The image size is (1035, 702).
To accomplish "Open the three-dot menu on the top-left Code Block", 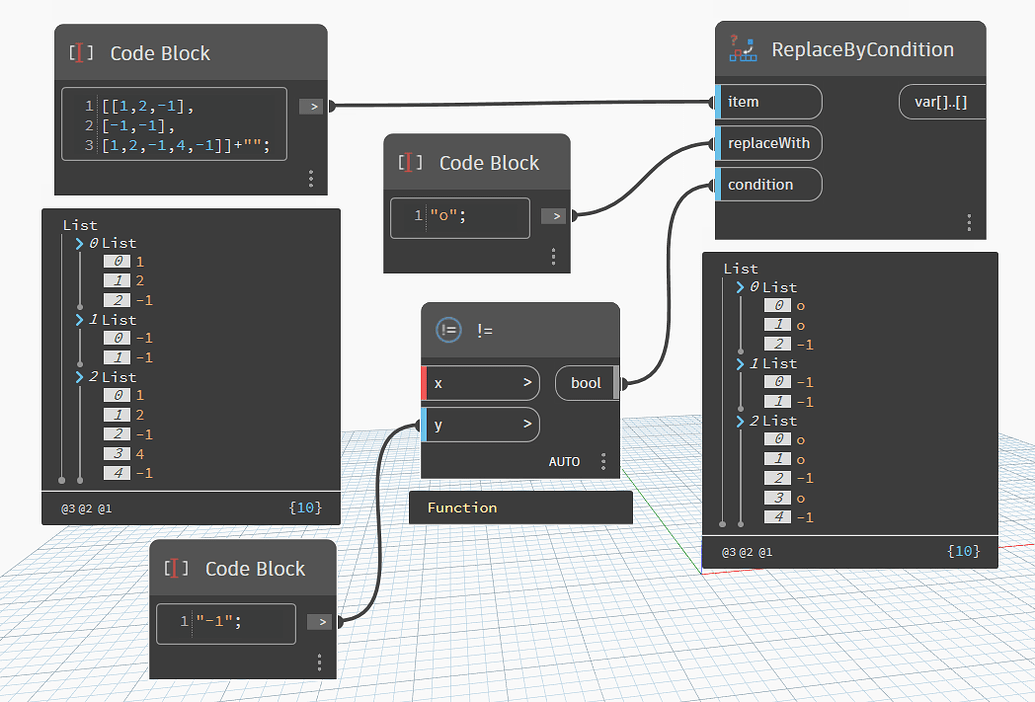I will pyautogui.click(x=311, y=179).
